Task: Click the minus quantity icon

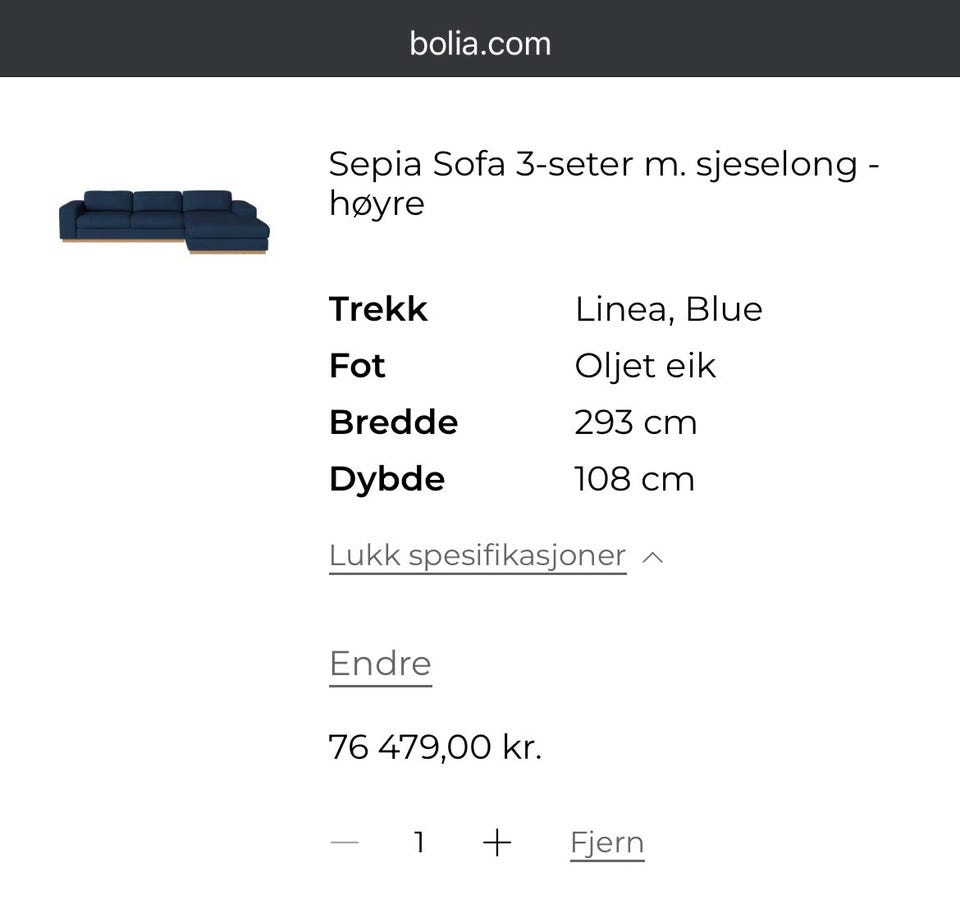Action: (344, 843)
